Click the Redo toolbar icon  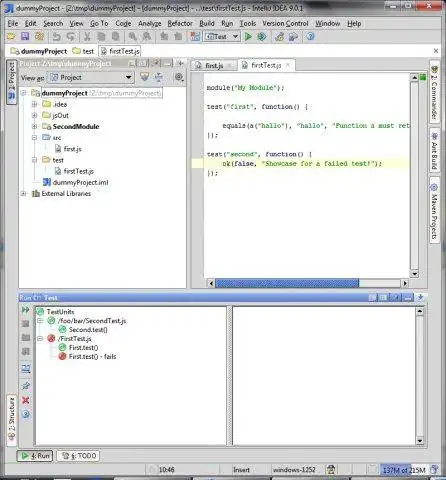click(x=70, y=36)
